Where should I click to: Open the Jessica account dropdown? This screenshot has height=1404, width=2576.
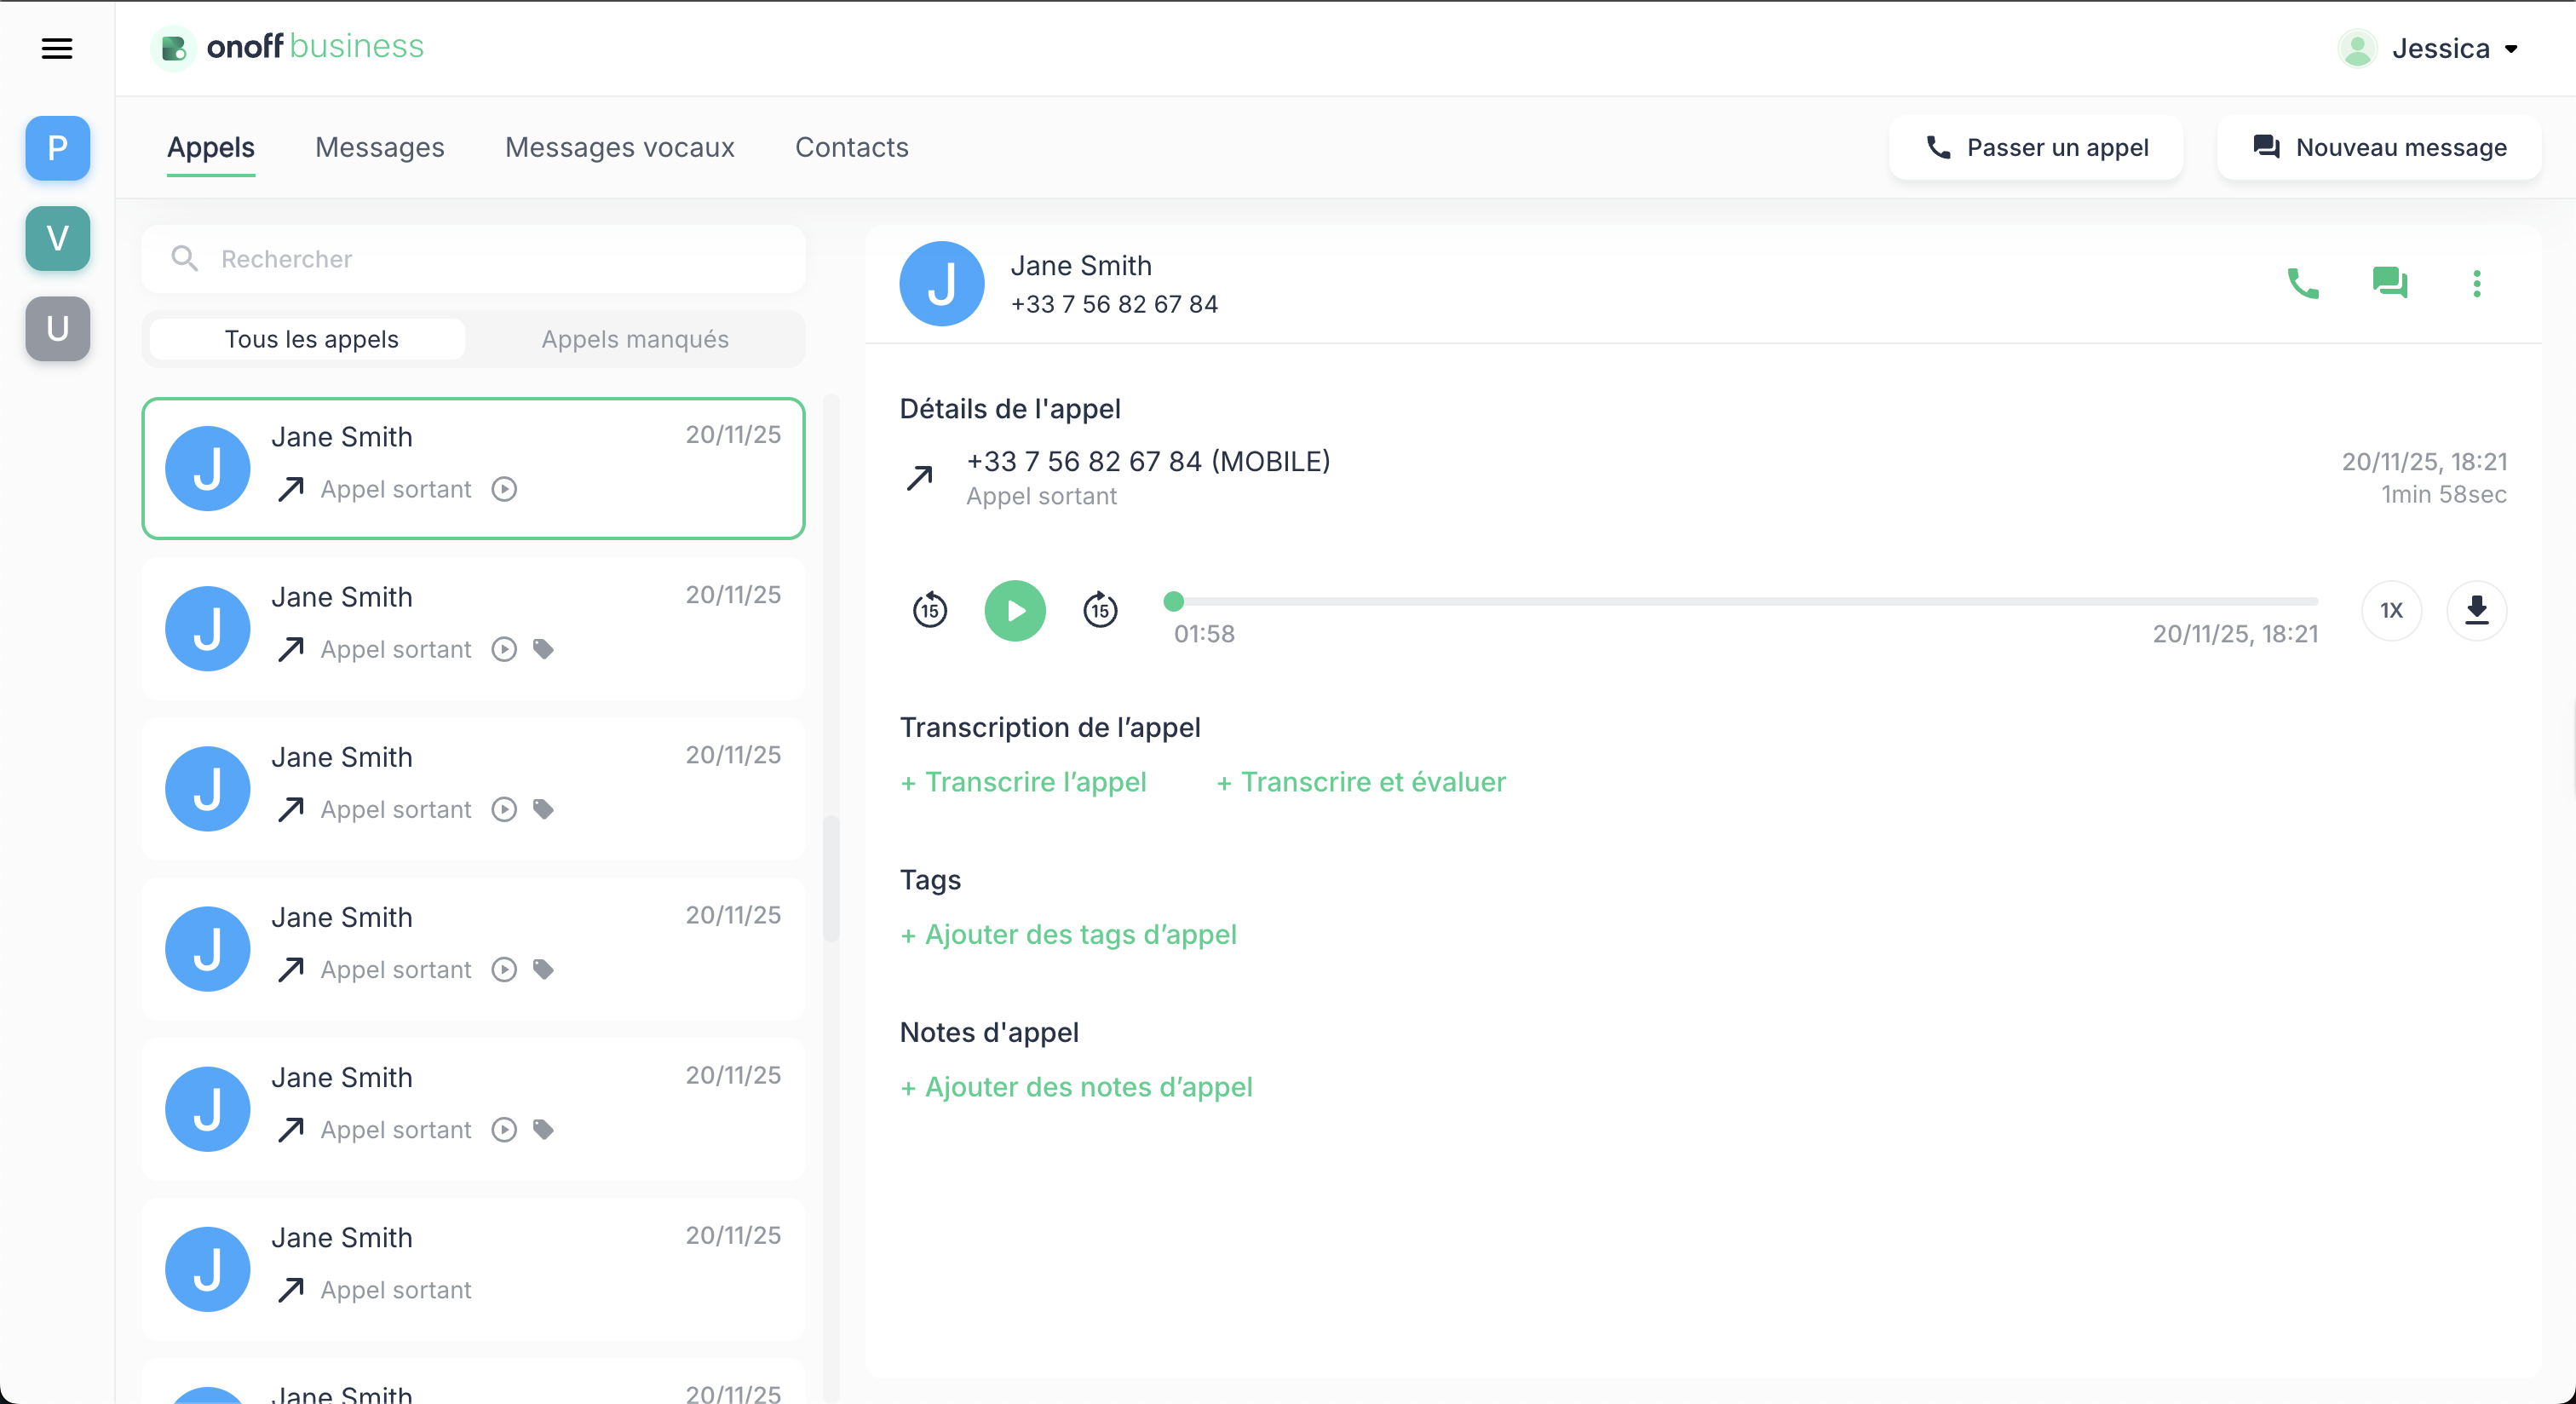[x=2454, y=48]
